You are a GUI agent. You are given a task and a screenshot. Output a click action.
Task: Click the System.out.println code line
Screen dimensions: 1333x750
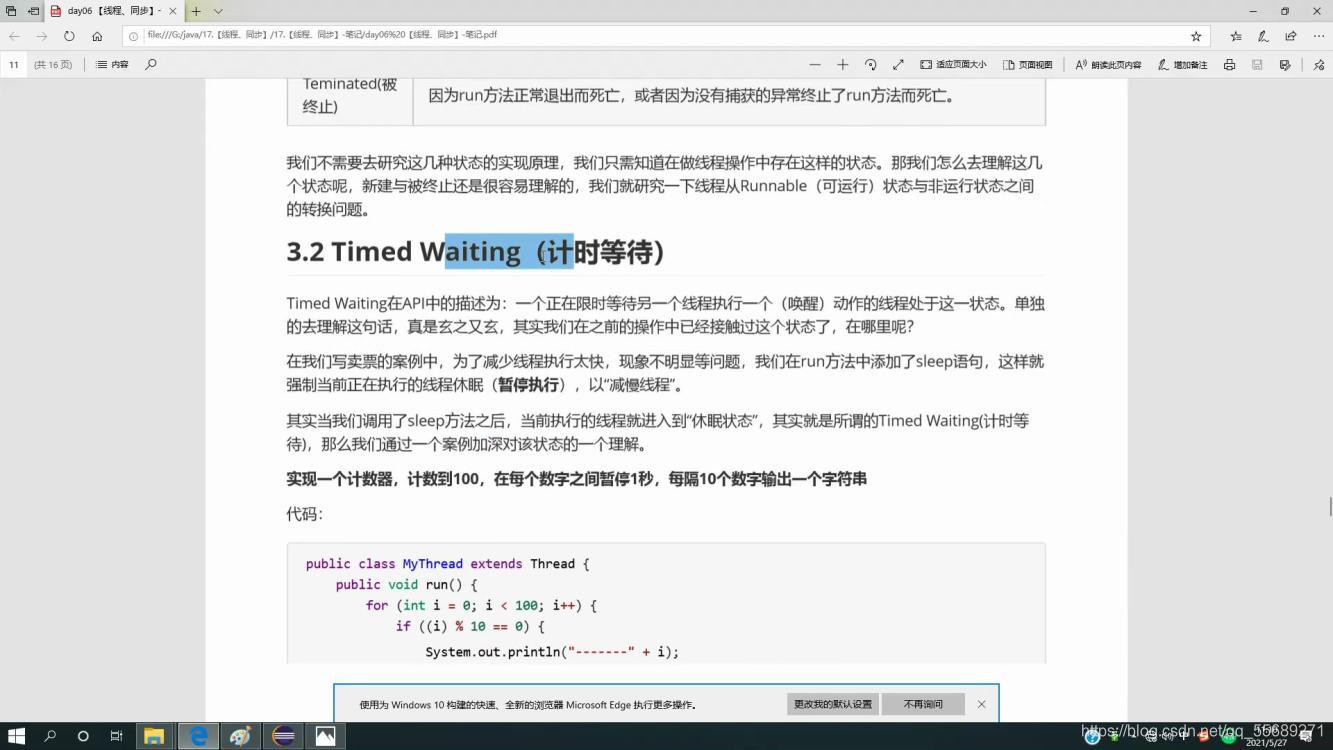coord(552,652)
